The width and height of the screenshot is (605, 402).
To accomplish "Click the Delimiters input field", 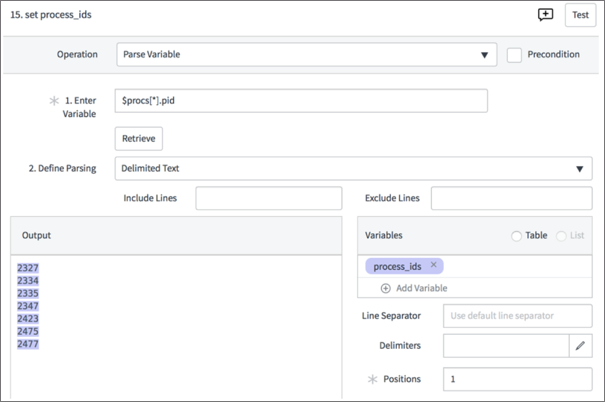I will point(506,346).
